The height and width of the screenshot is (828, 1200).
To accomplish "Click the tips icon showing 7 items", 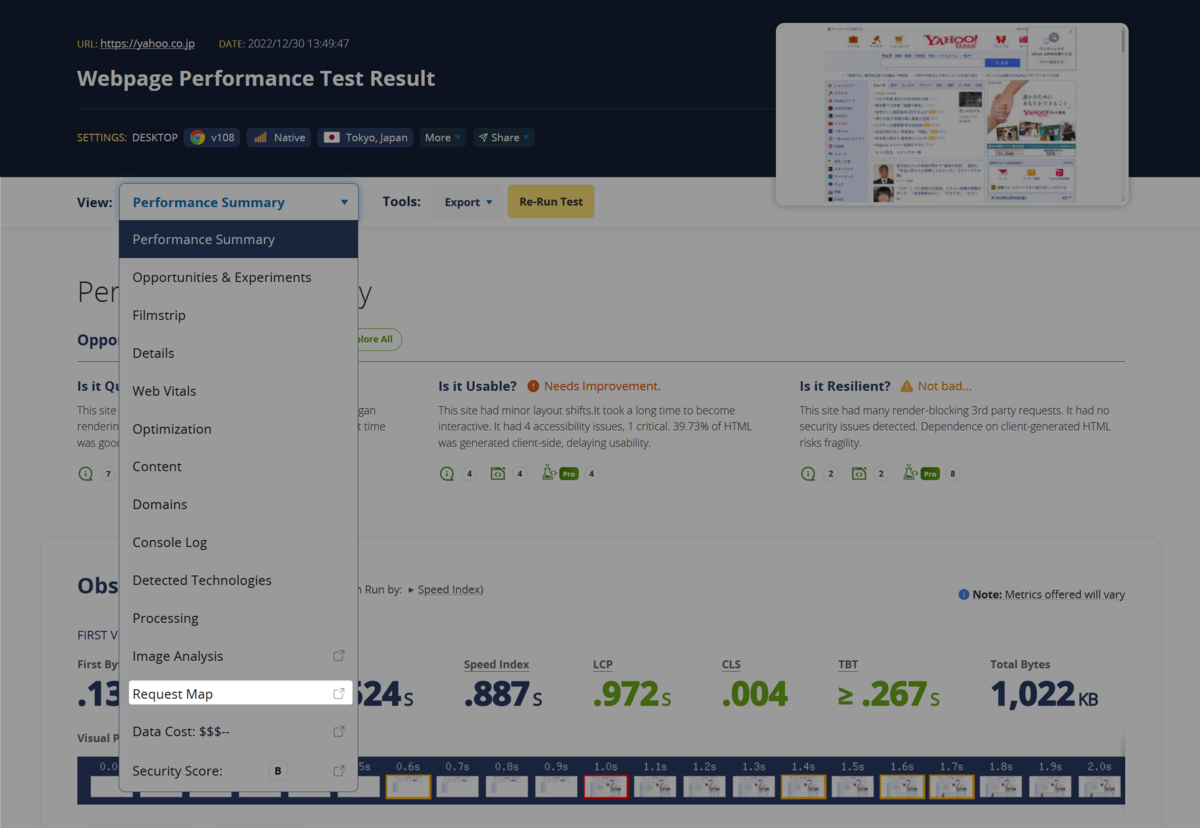I will [x=86, y=473].
